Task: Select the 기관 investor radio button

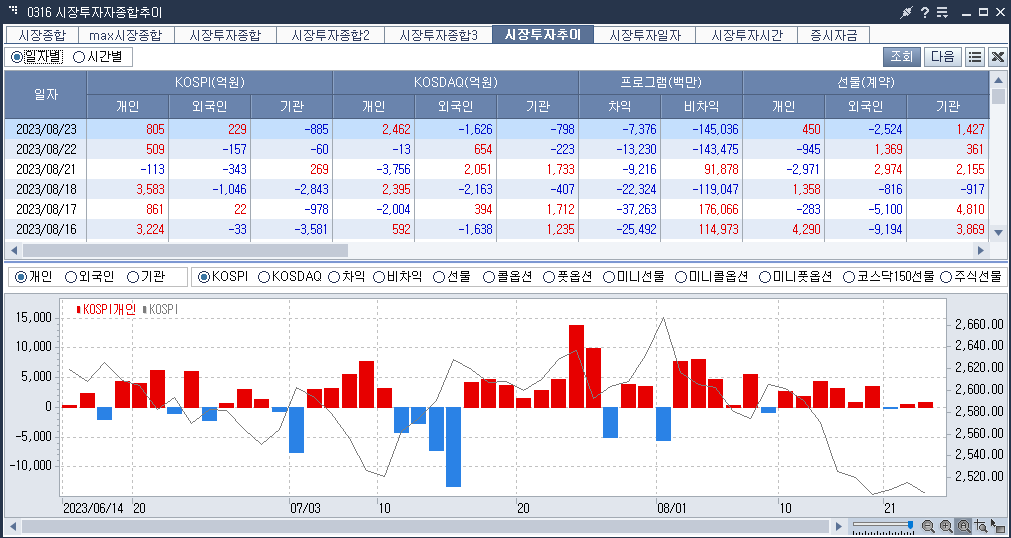Action: 146,277
